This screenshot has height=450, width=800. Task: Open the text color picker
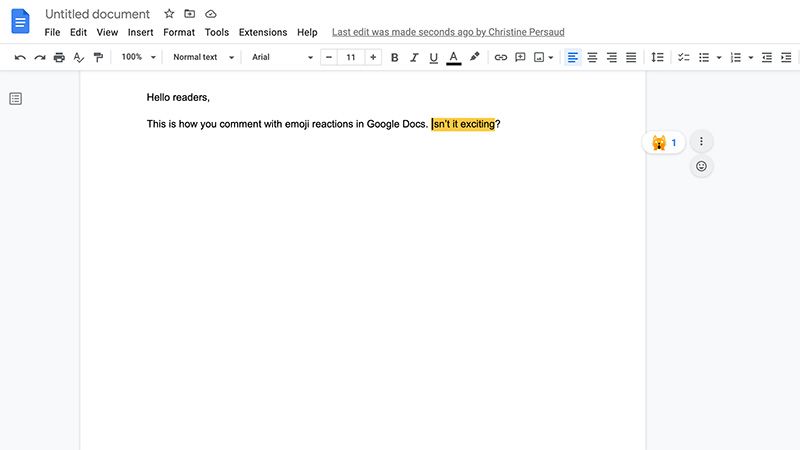click(x=454, y=58)
